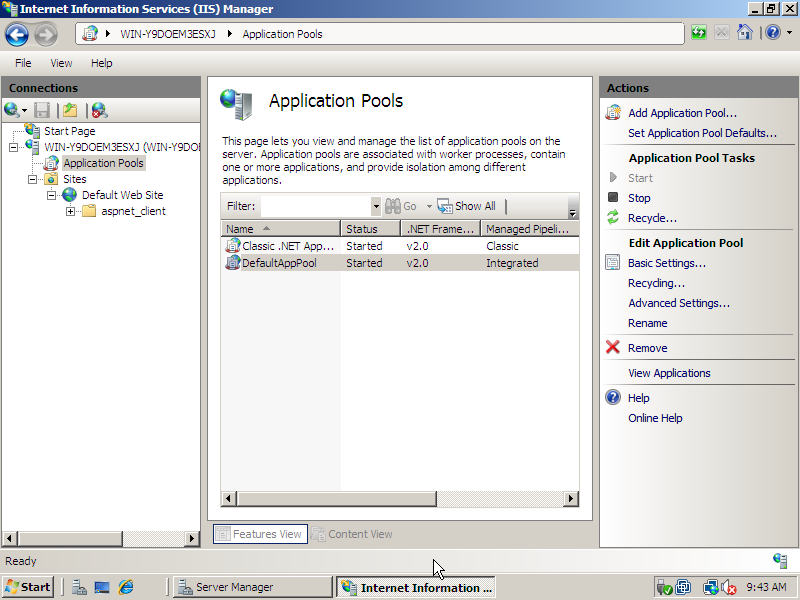This screenshot has width=800, height=600.
Task: Click the muted volume tray icon
Action: pos(729,587)
